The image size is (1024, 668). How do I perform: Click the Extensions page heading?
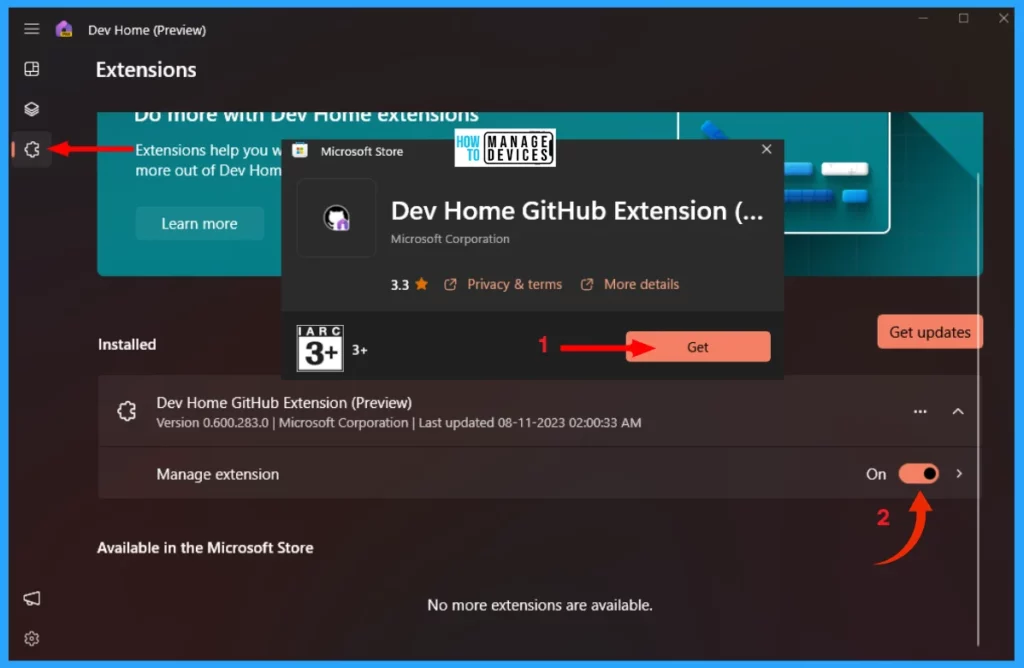tap(146, 70)
